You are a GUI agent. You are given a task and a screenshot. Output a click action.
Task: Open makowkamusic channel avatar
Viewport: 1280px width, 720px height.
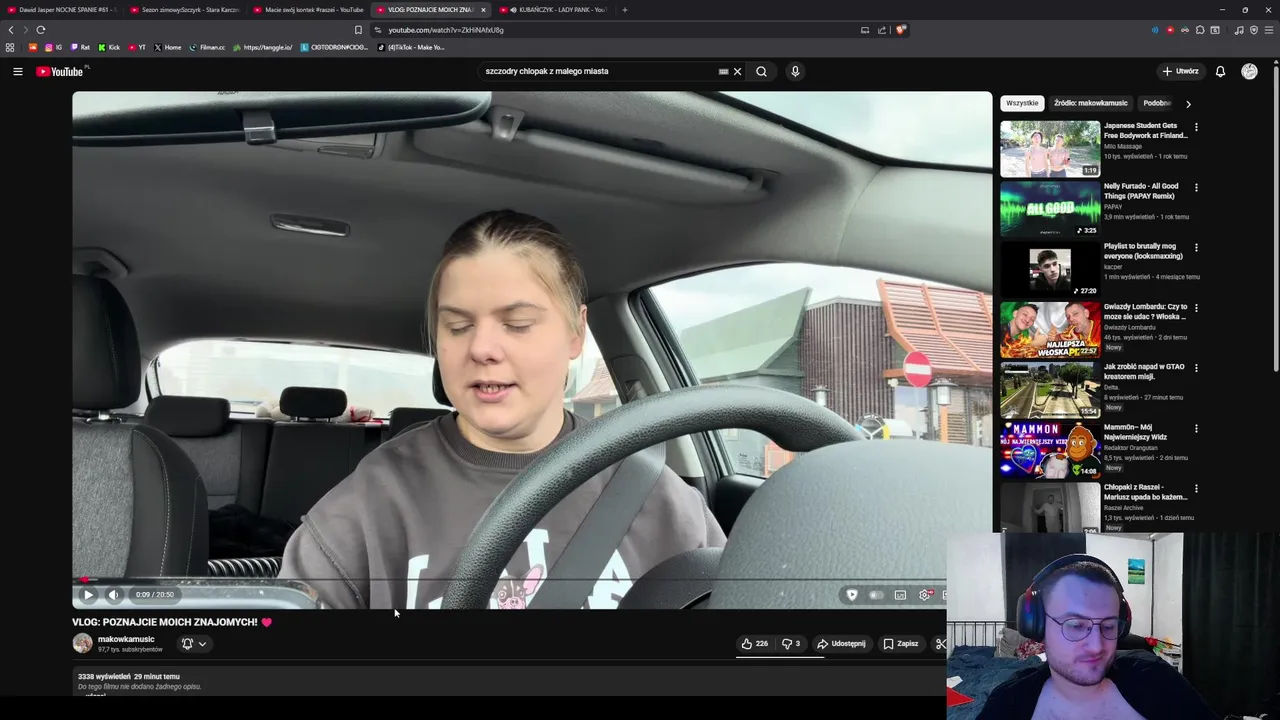(x=82, y=643)
